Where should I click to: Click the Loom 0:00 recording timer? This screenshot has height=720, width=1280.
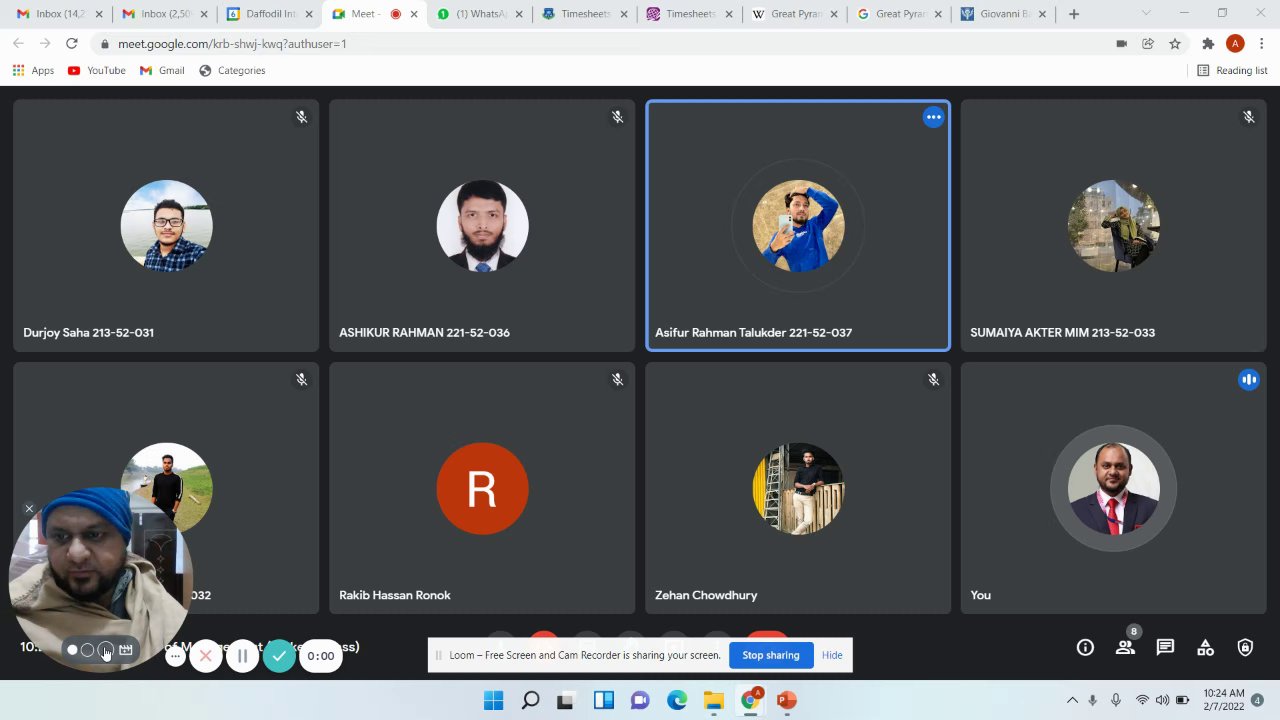pos(320,656)
